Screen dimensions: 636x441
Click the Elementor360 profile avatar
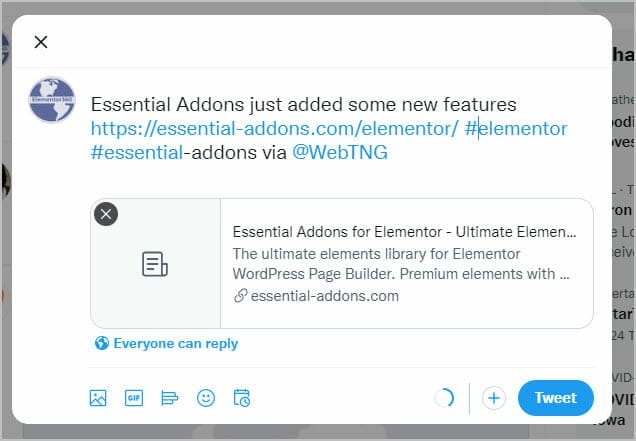click(52, 100)
